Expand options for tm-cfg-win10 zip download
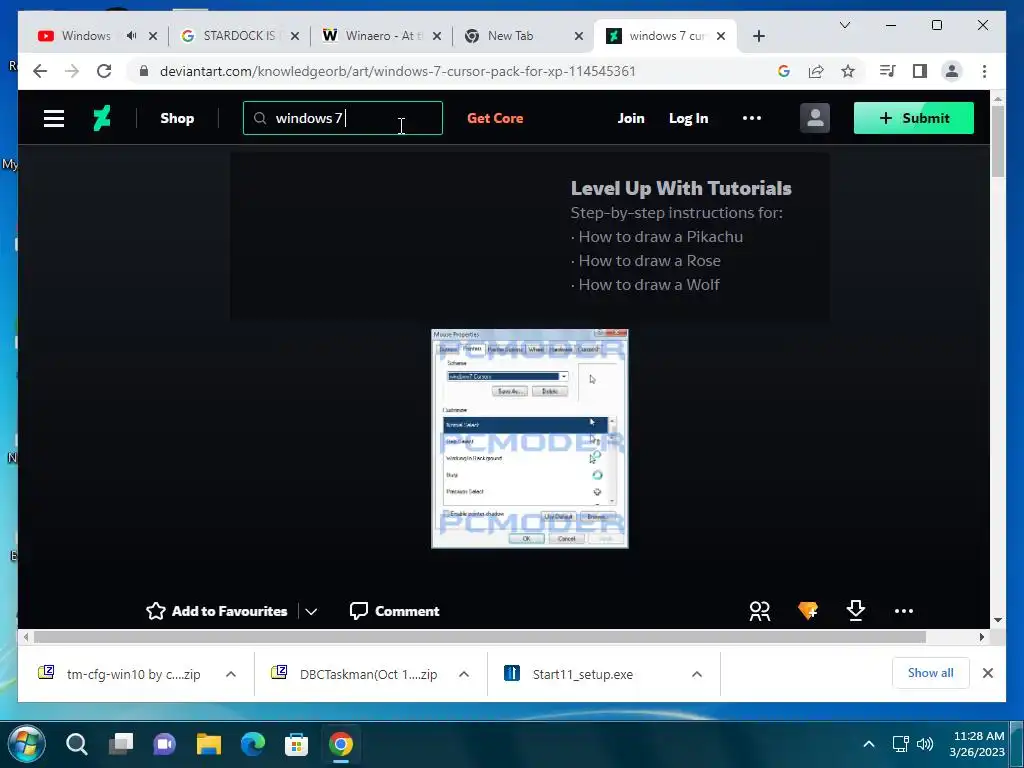1024x768 pixels. [x=231, y=674]
